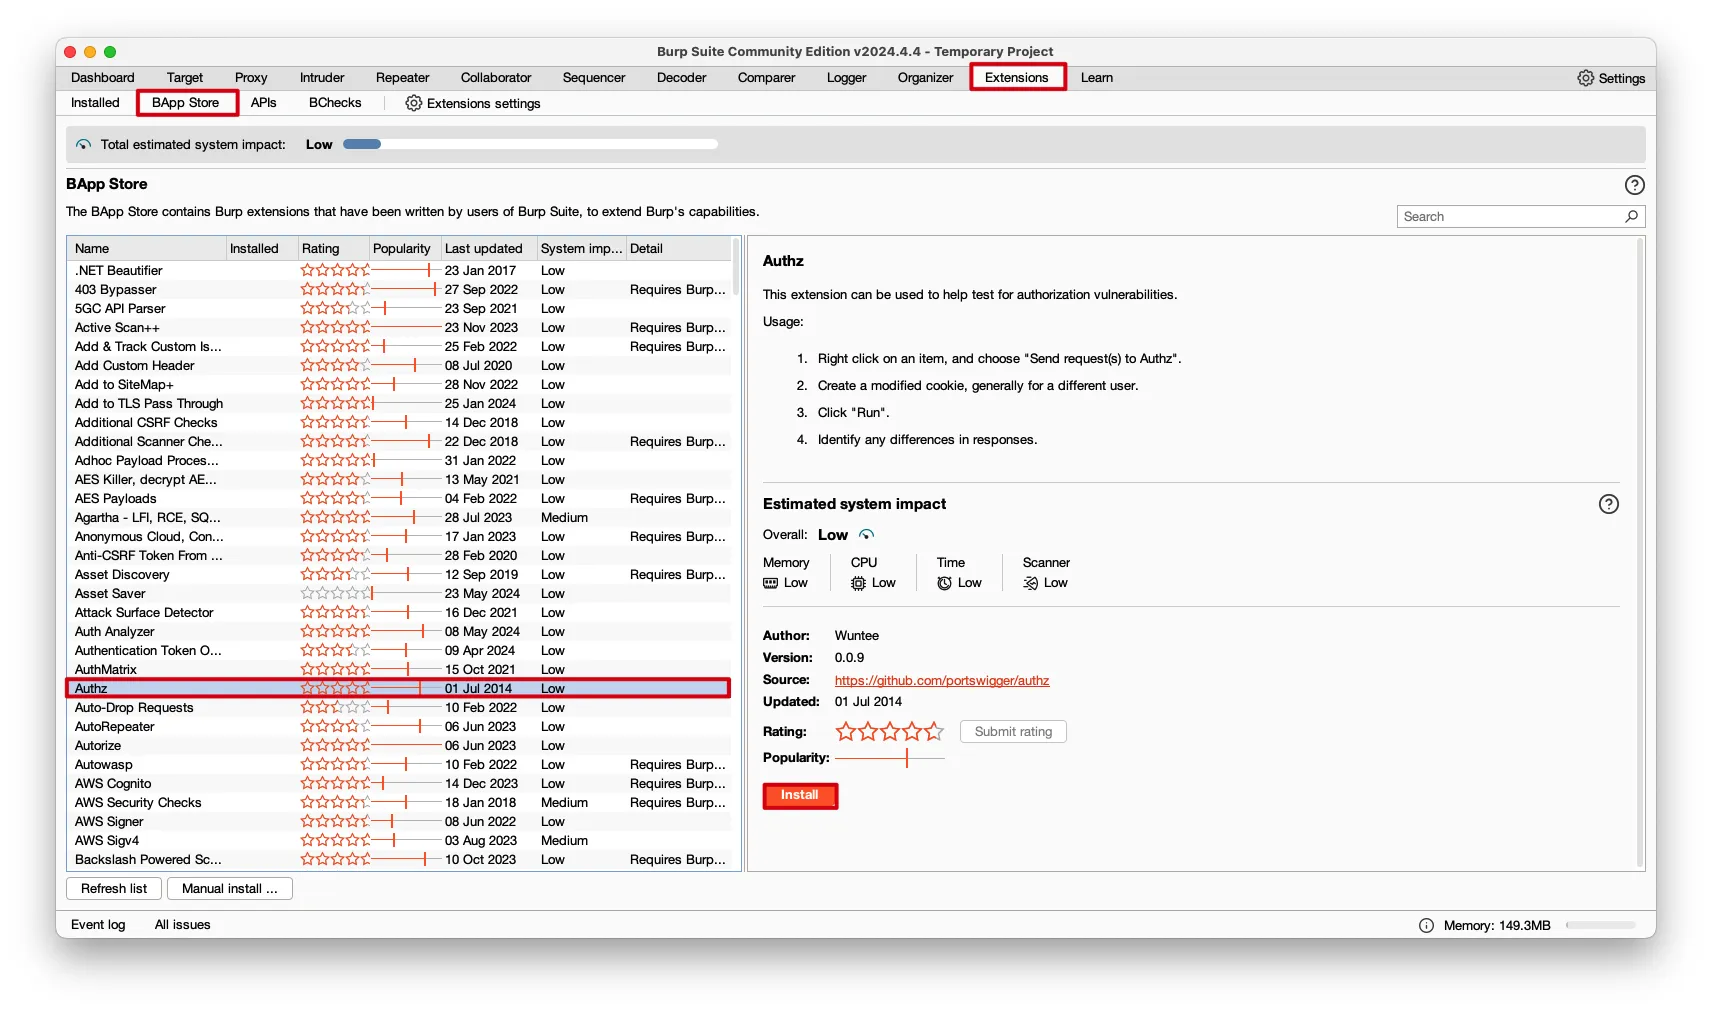Switch to the Decoder tab

(x=682, y=78)
